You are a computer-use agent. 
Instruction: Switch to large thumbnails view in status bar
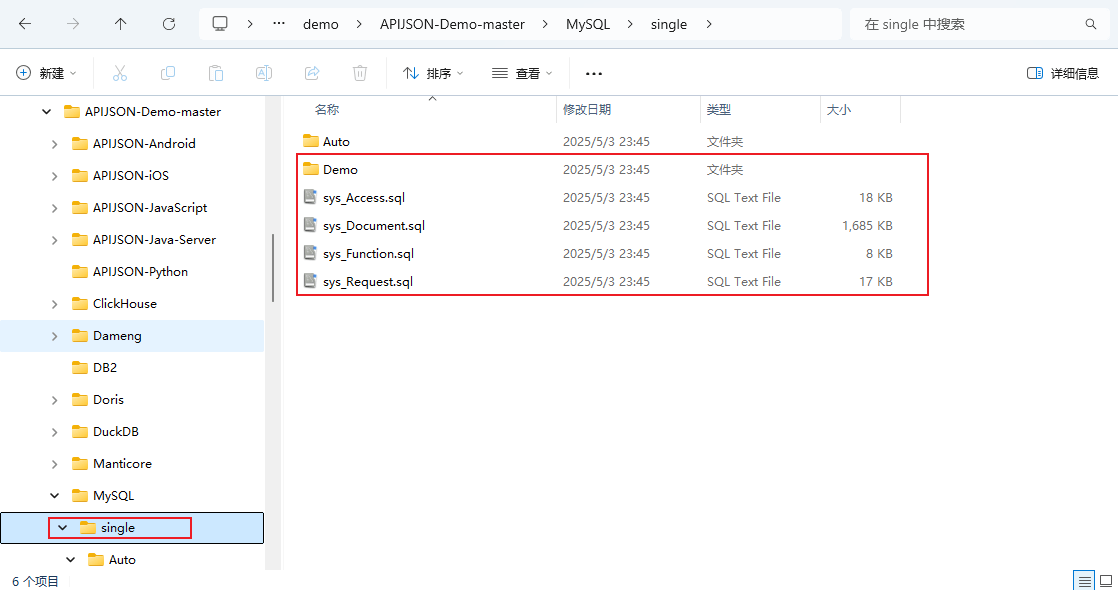tap(1105, 581)
